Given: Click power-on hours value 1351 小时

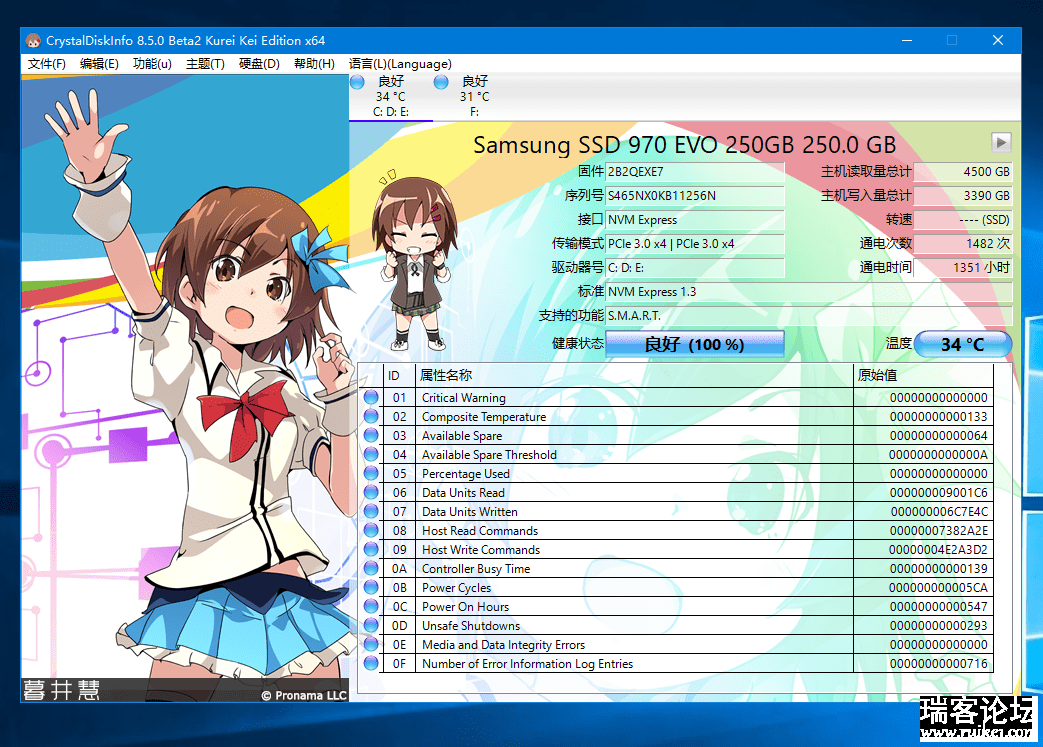Looking at the screenshot, I should [963, 267].
